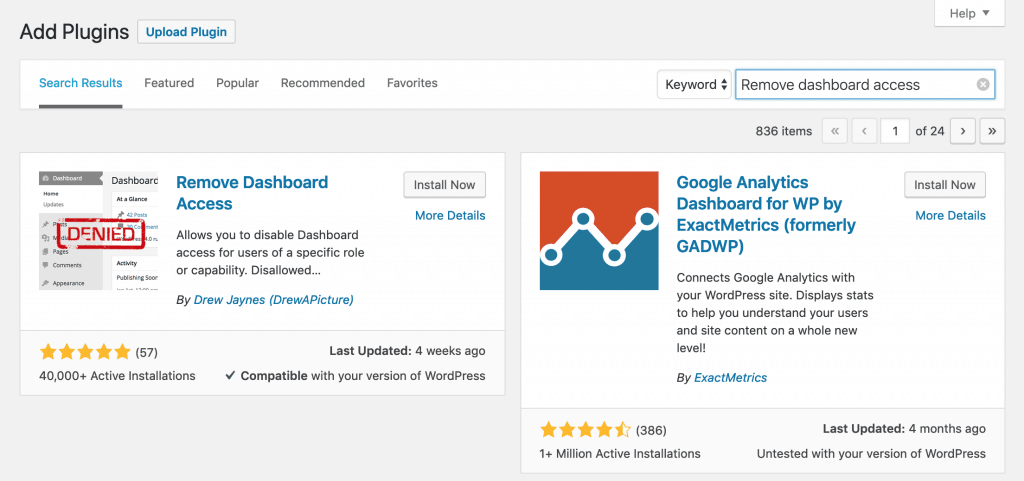Go to the next results page
The height and width of the screenshot is (481, 1024).
[963, 131]
